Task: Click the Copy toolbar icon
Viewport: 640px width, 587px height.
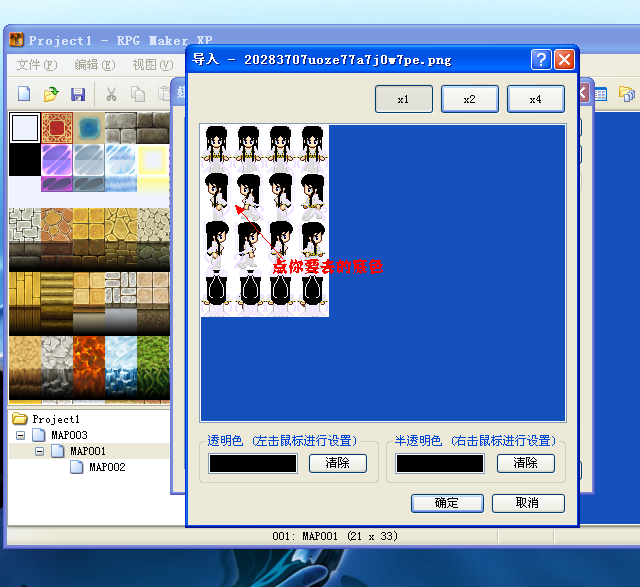Action: click(138, 94)
